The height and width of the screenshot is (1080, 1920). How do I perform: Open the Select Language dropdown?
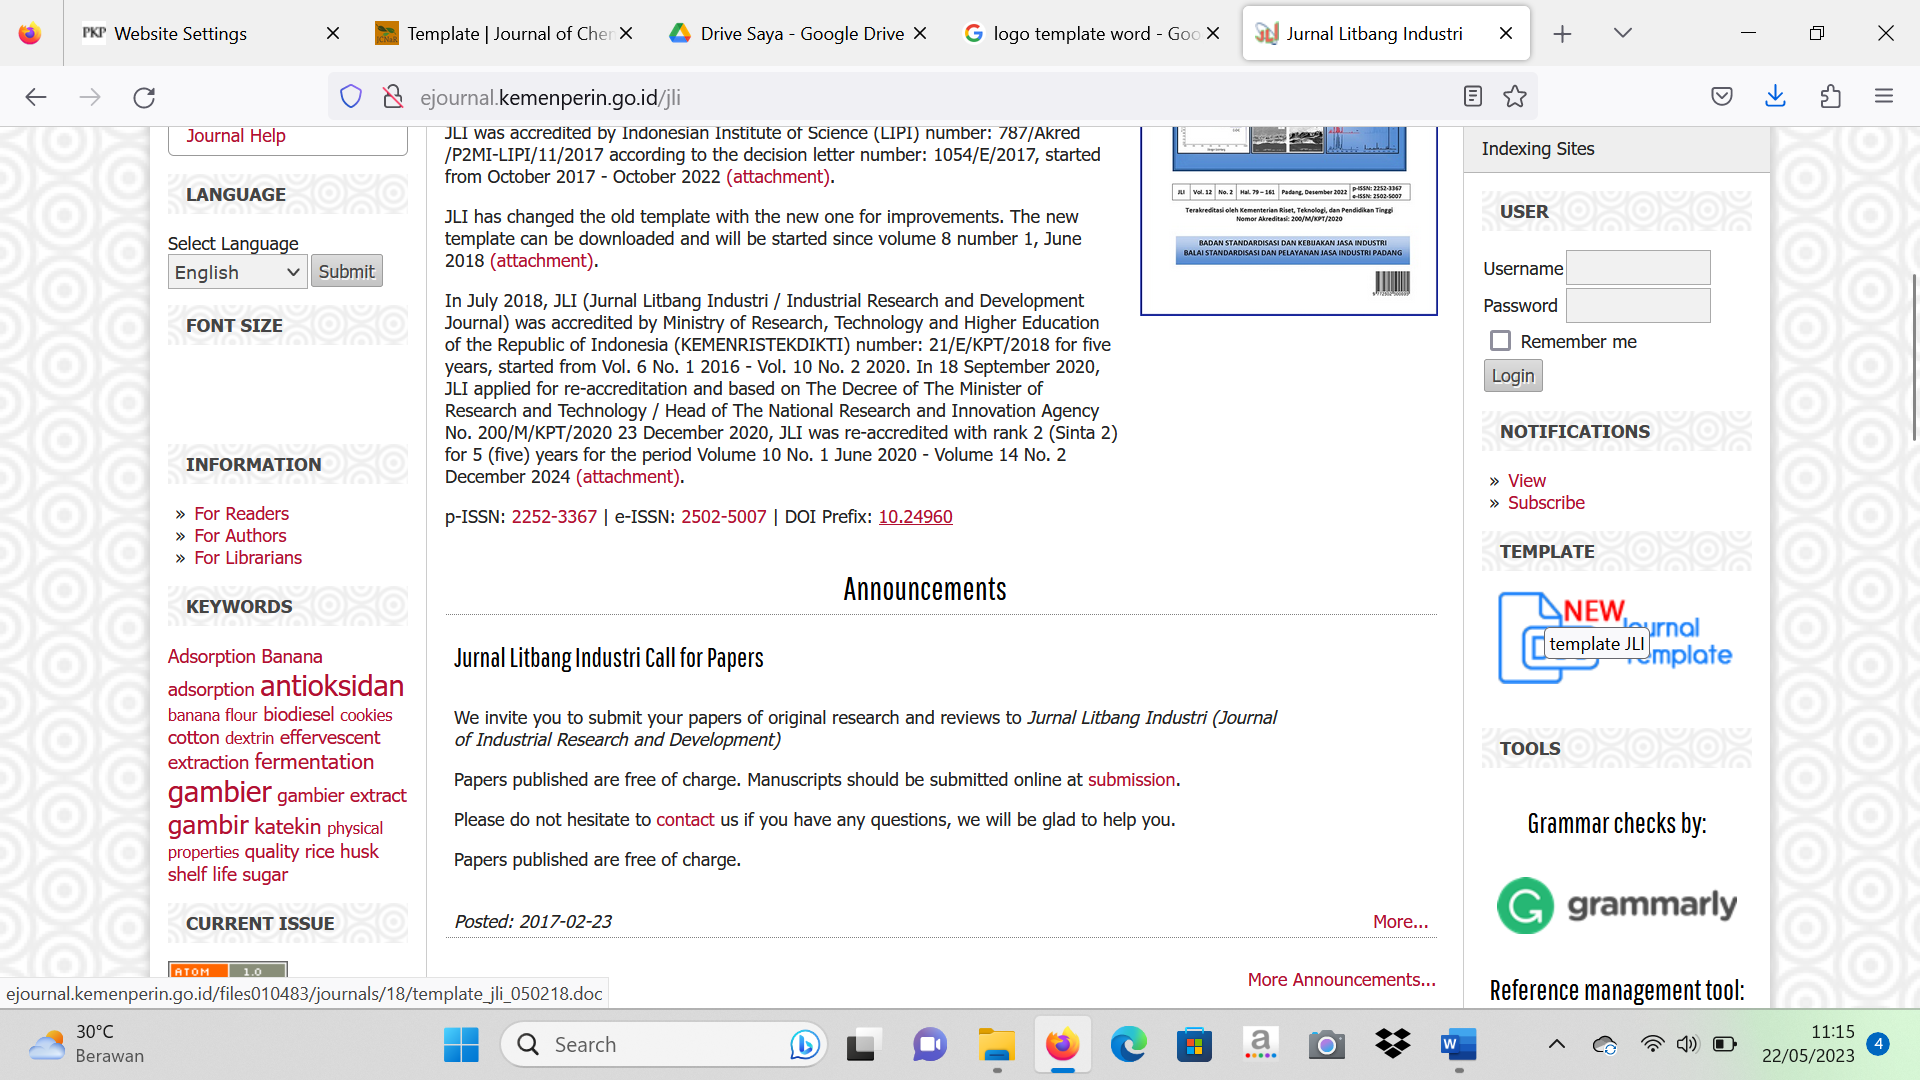pos(237,272)
